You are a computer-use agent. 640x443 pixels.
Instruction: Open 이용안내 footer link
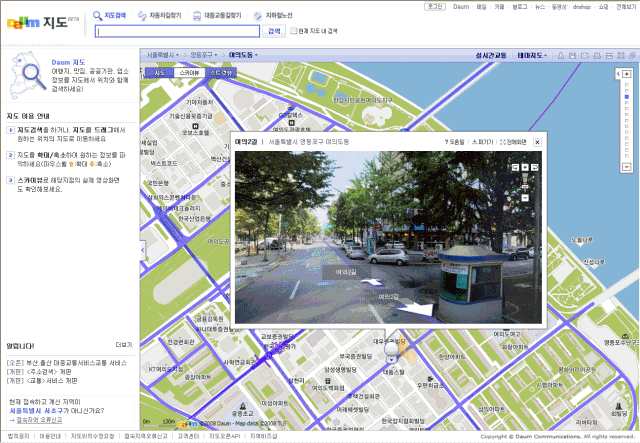coord(50,436)
